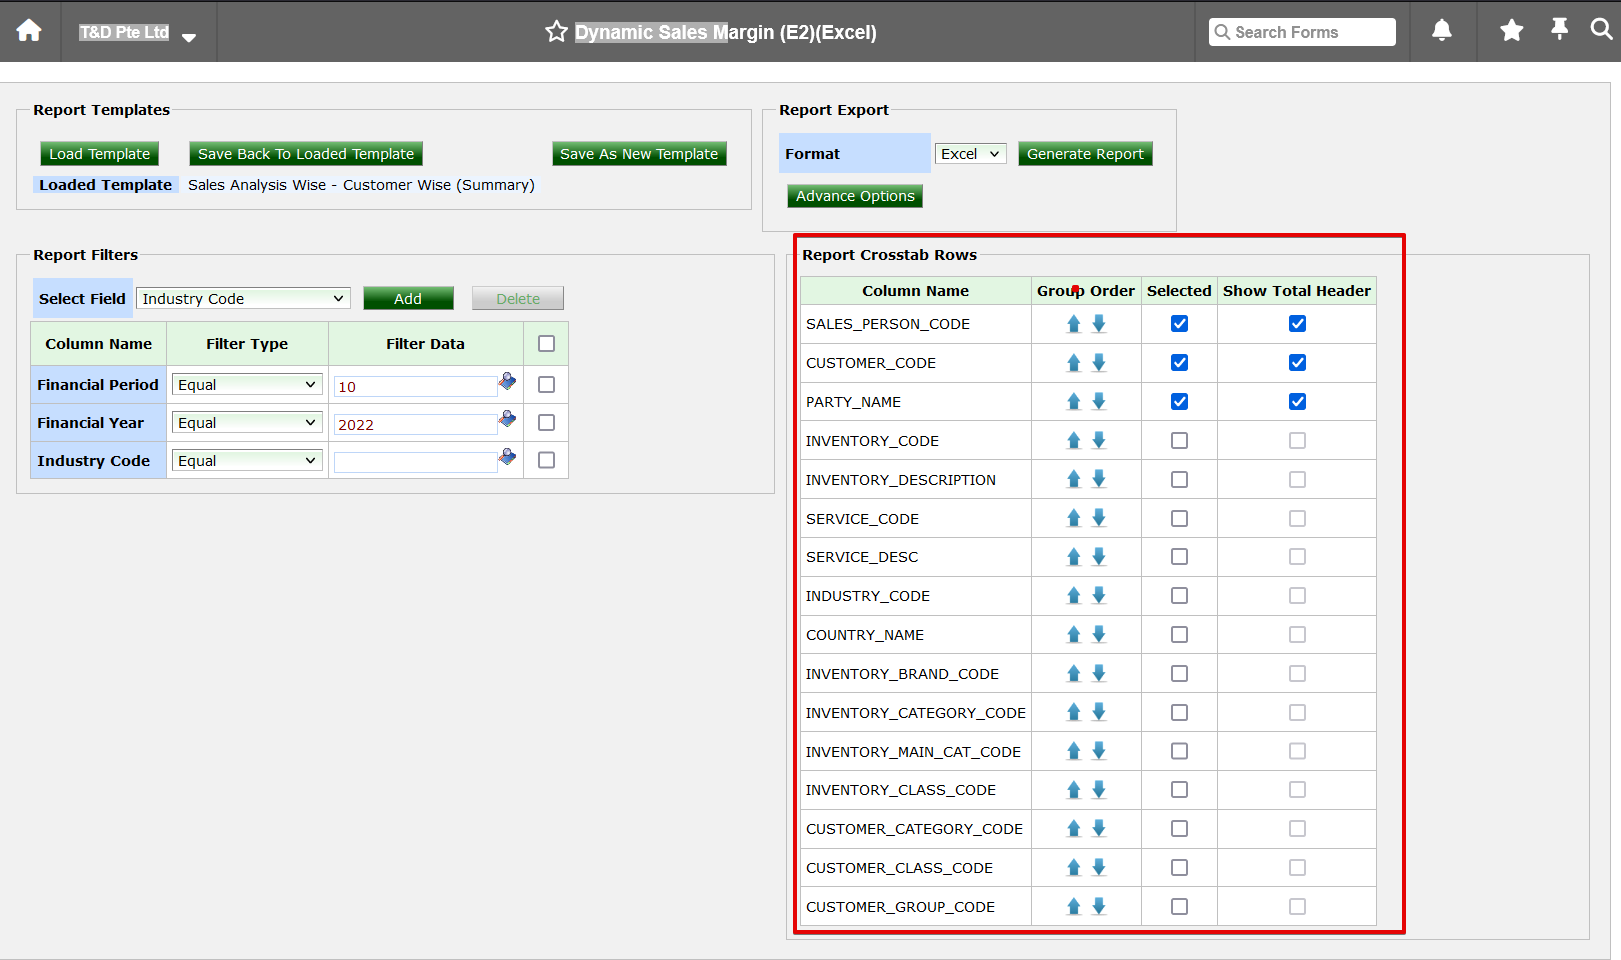Check the select-all box in Report Filters header

click(546, 343)
